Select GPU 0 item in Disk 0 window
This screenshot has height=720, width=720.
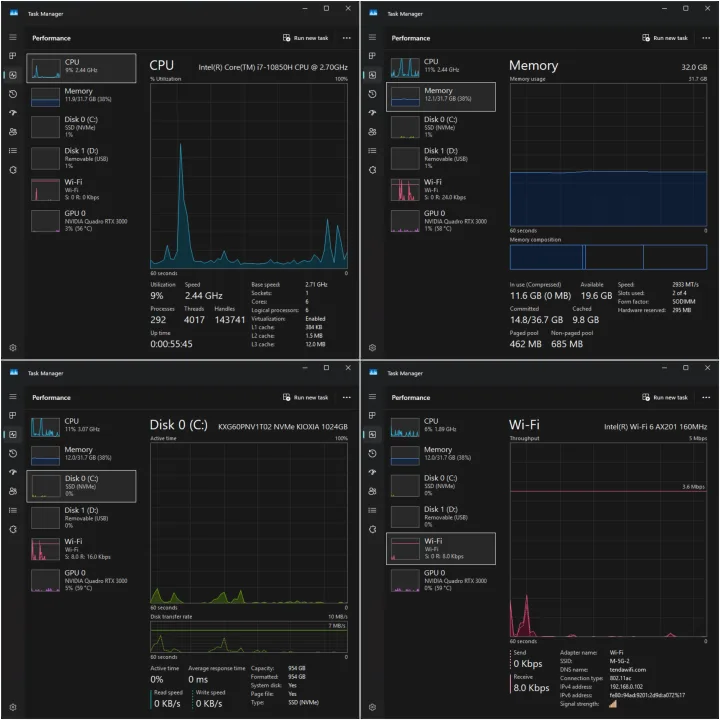pyautogui.click(x=81, y=580)
